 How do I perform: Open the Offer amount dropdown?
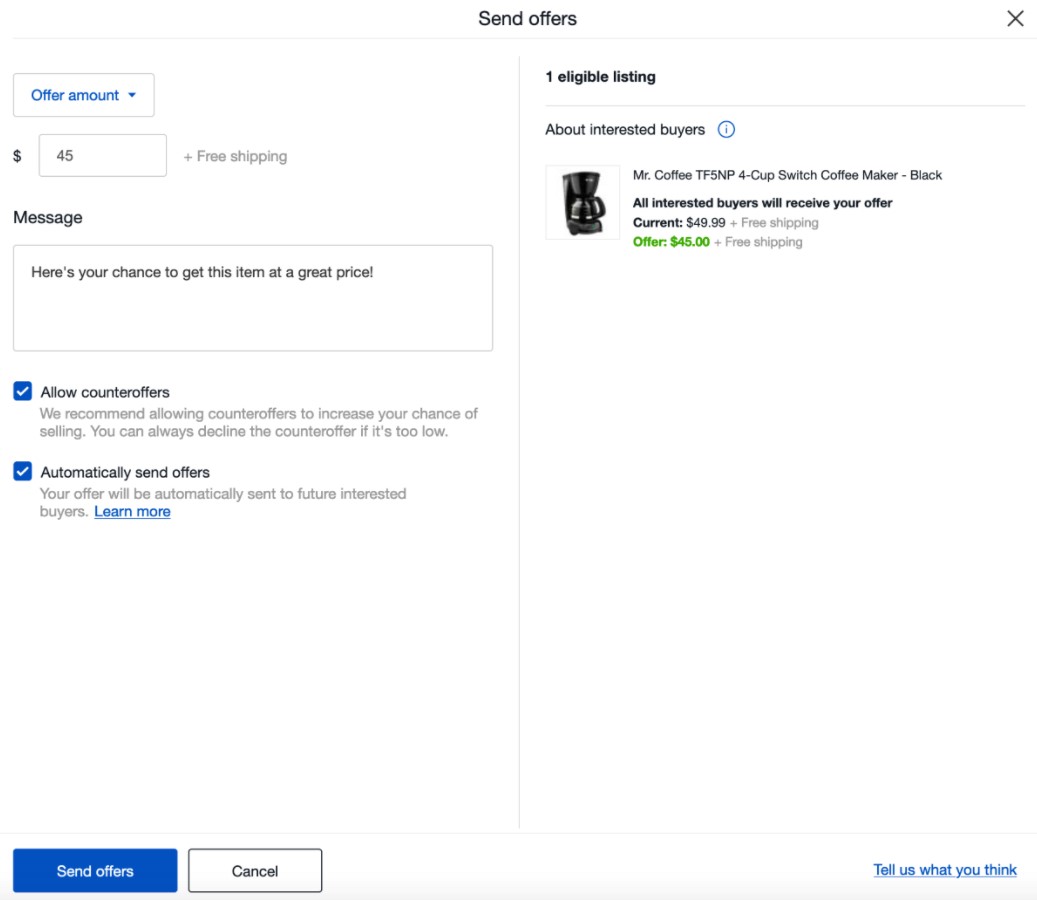tap(83, 95)
